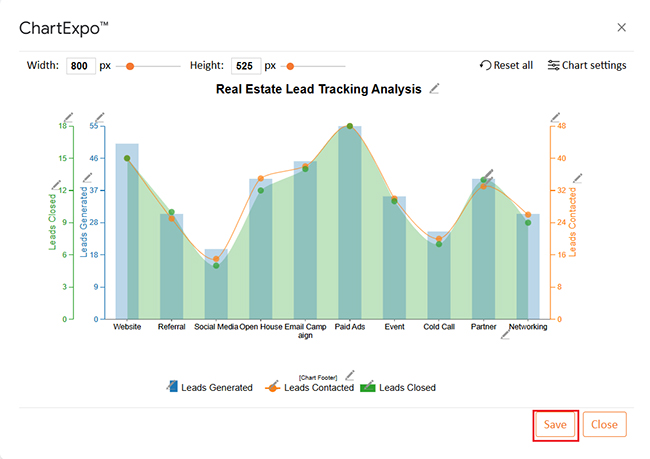Click Reset all
The width and height of the screenshot is (650, 459).
506,65
